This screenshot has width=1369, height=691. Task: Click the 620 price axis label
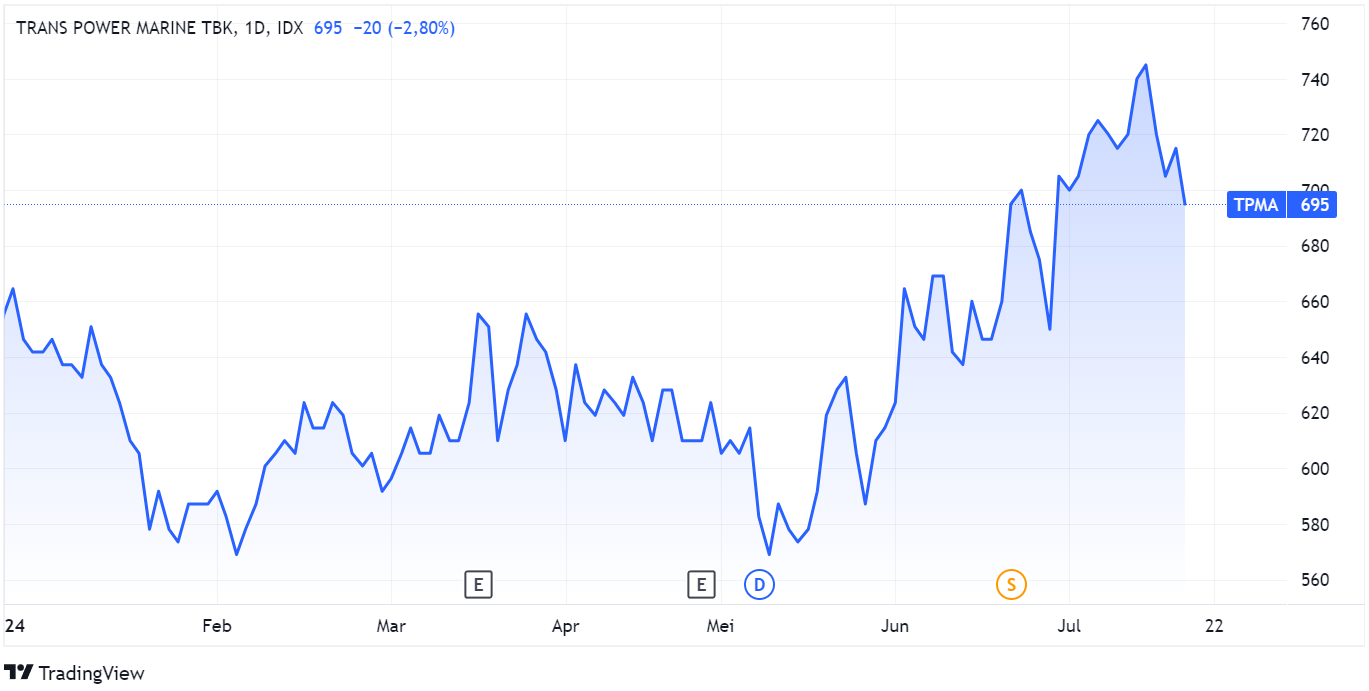(x=1314, y=413)
